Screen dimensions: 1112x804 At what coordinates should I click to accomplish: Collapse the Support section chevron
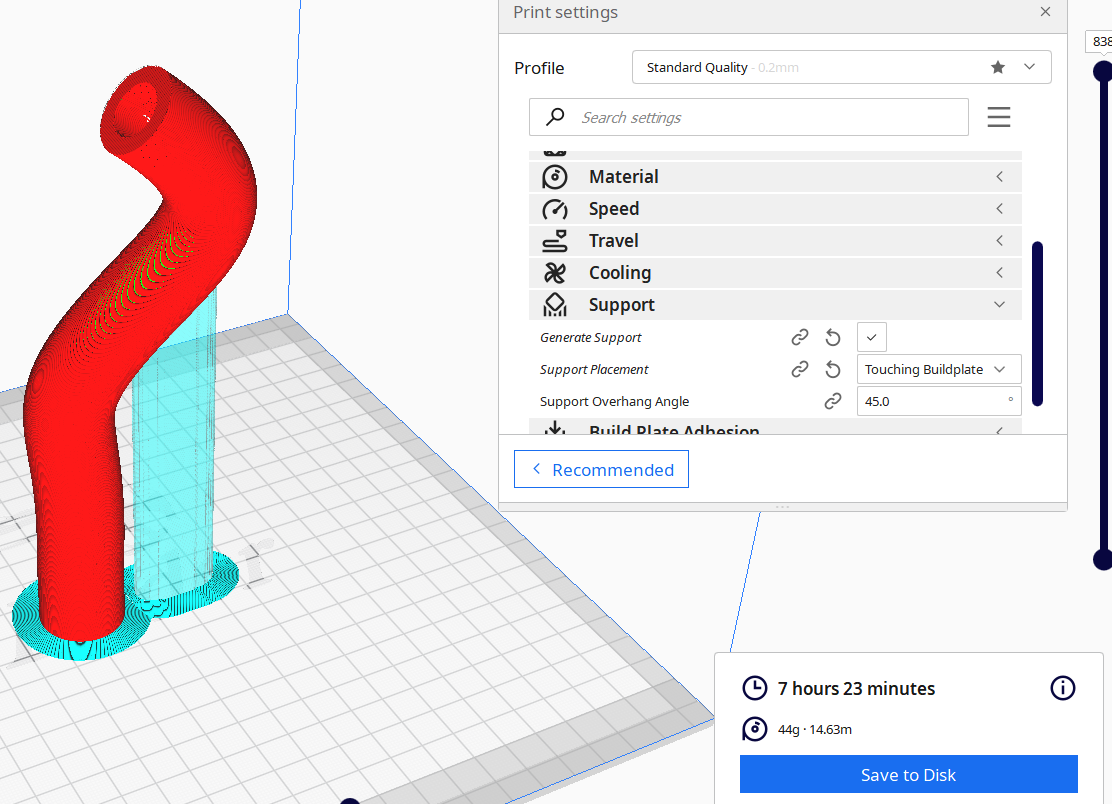point(999,304)
